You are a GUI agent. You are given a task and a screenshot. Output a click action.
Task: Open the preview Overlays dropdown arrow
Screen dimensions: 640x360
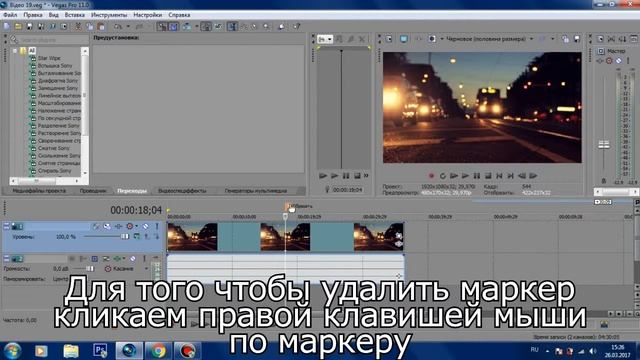553,39
